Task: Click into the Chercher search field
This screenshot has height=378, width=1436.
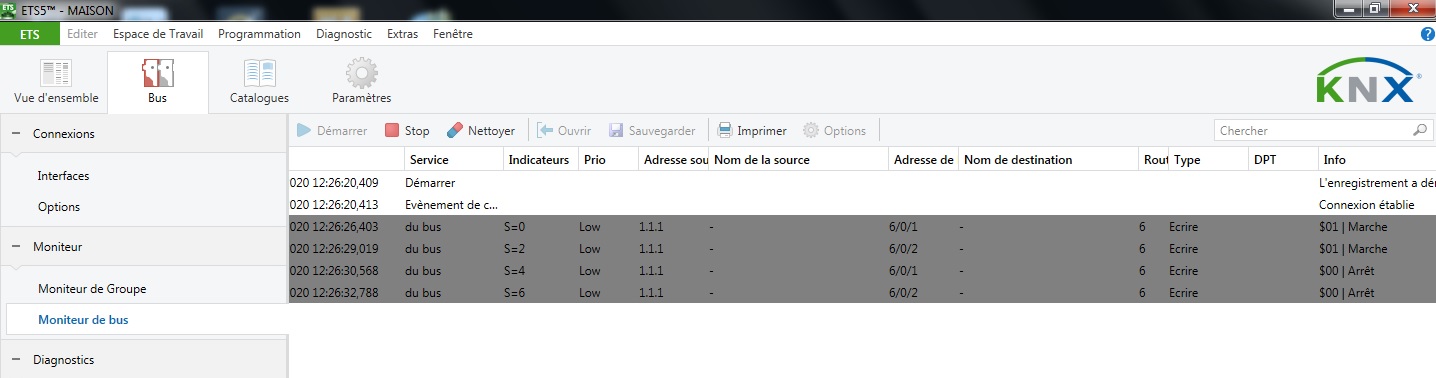Action: point(1314,131)
